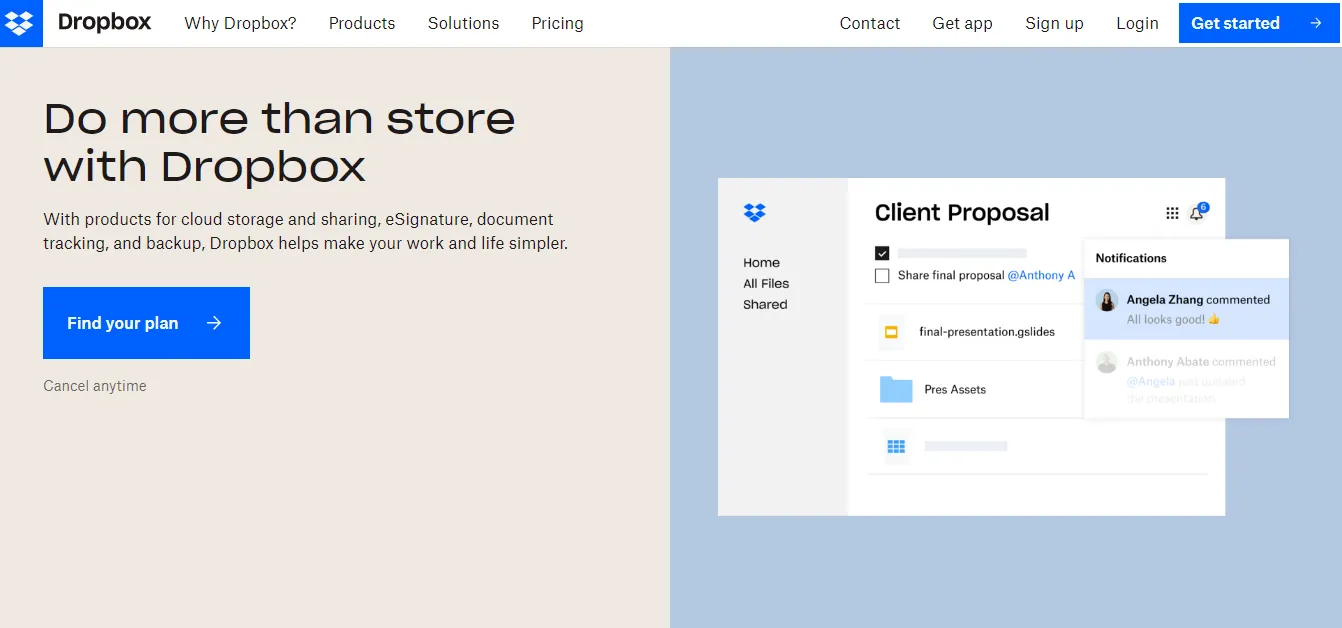Click Angela Zhang's avatar

1107,301
